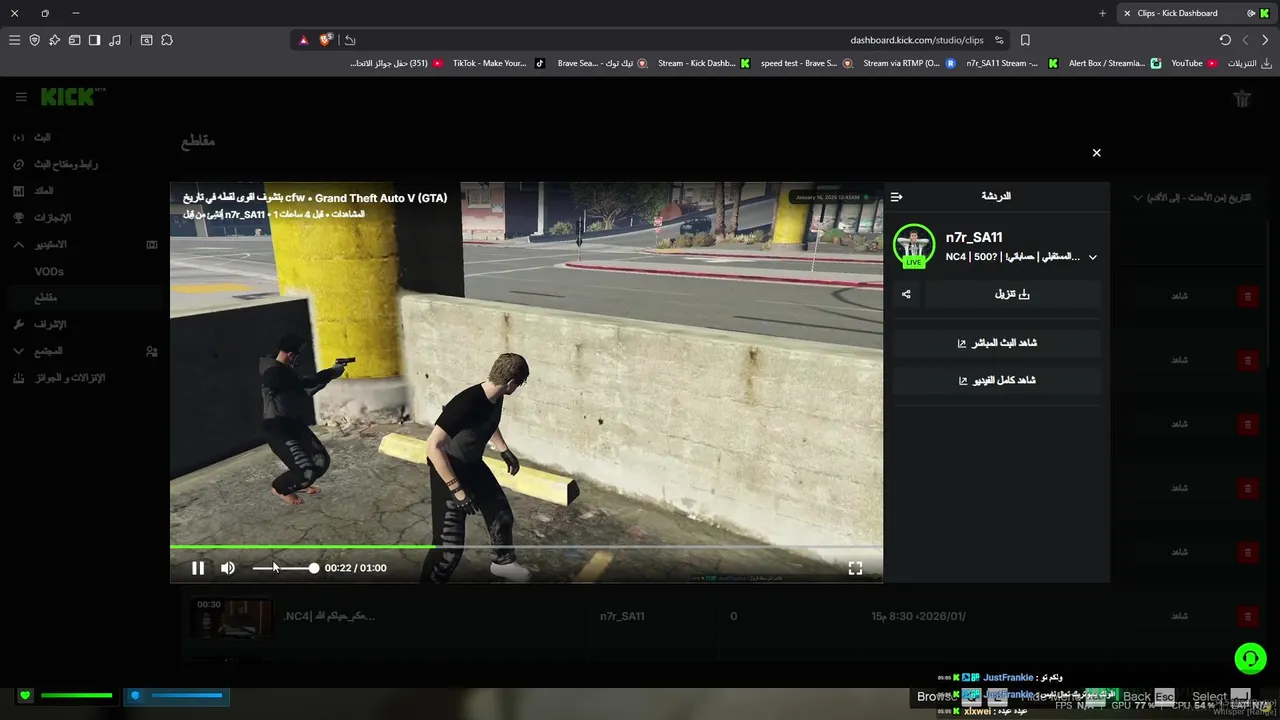Open Brave Shields lion icon
The height and width of the screenshot is (720, 1280).
(326, 40)
